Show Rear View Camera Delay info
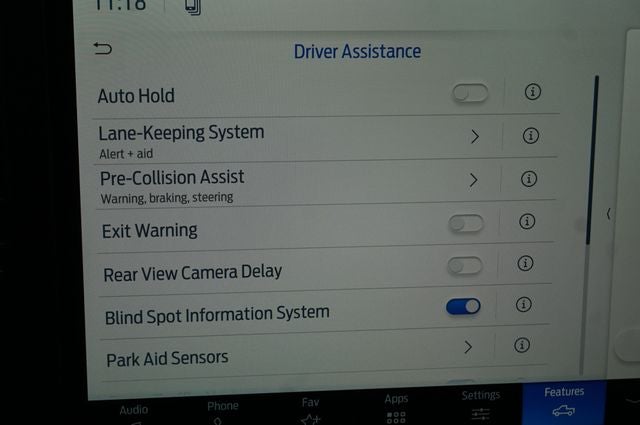The width and height of the screenshot is (640, 425). click(525, 263)
